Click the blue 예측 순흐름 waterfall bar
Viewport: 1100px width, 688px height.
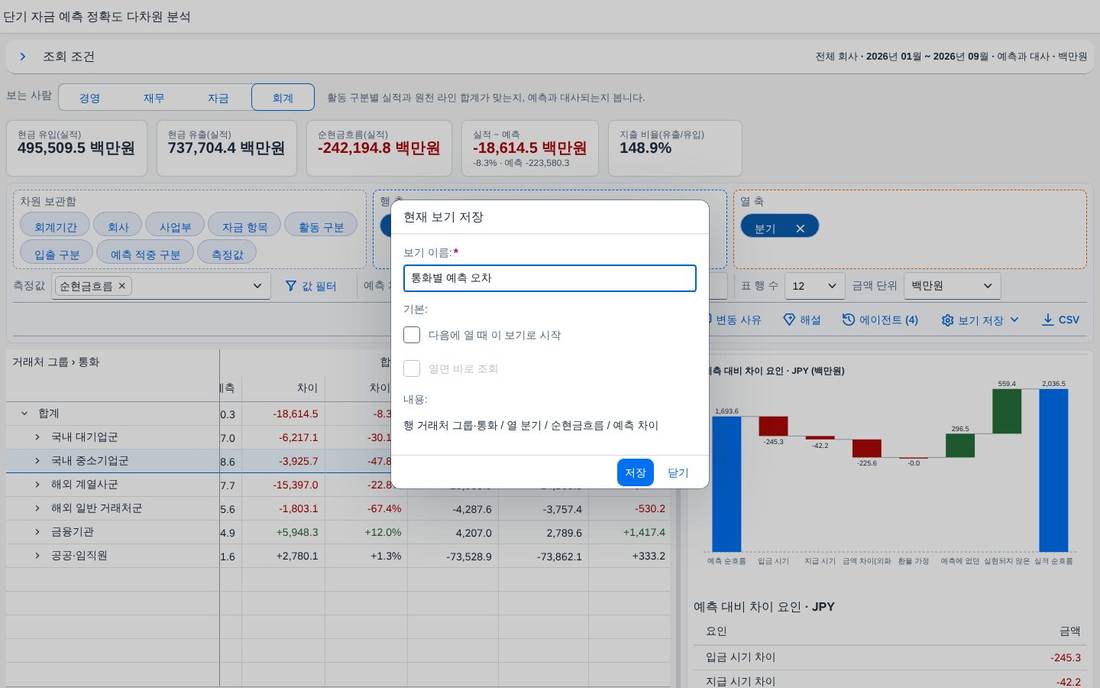click(726, 484)
